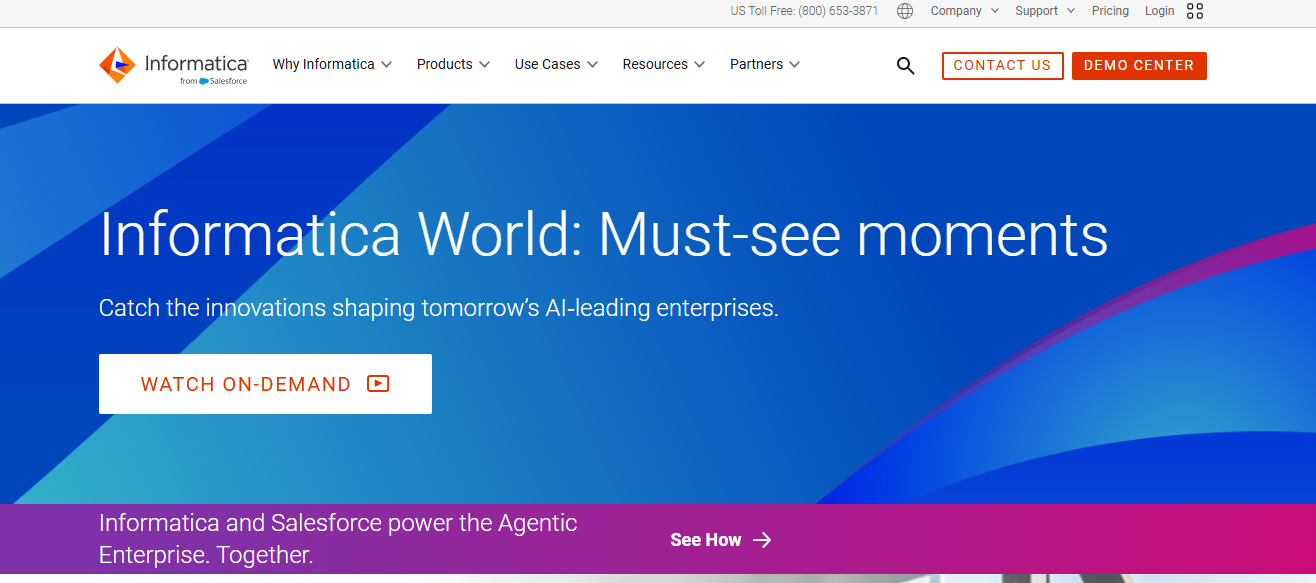
Task: Open the Demo Center
Action: 1139,66
